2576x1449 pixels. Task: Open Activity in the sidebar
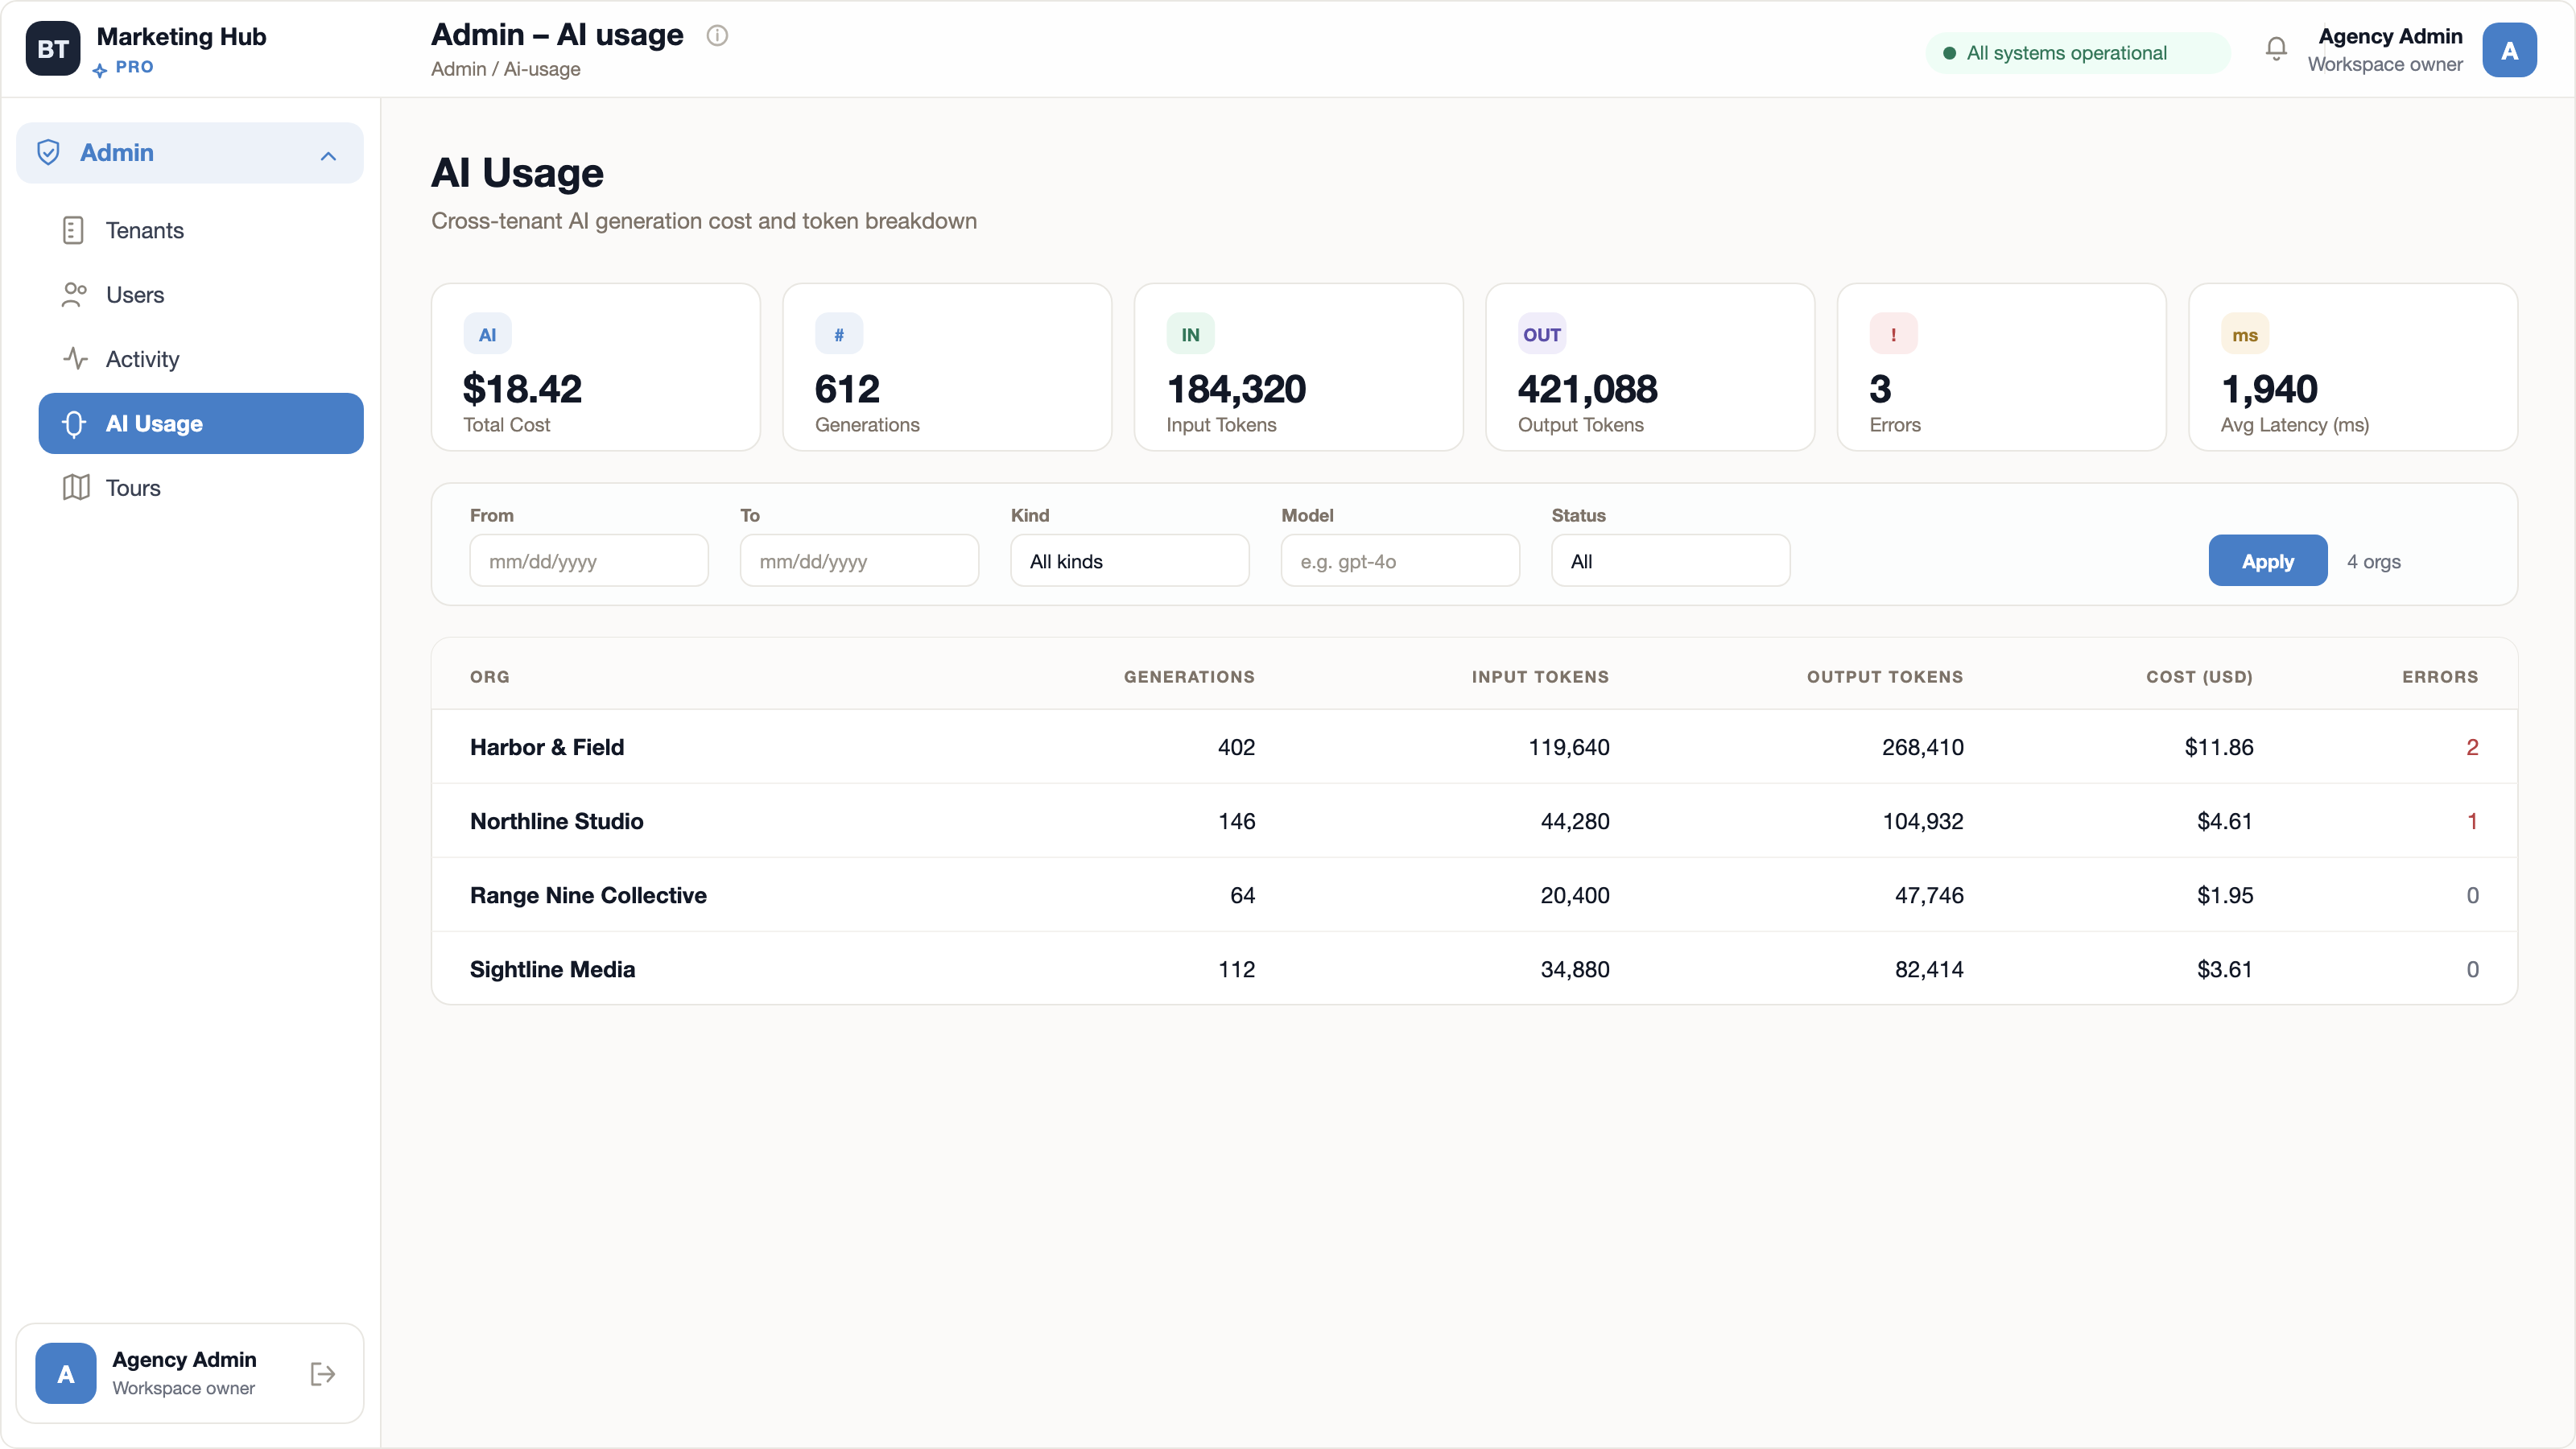(x=201, y=359)
